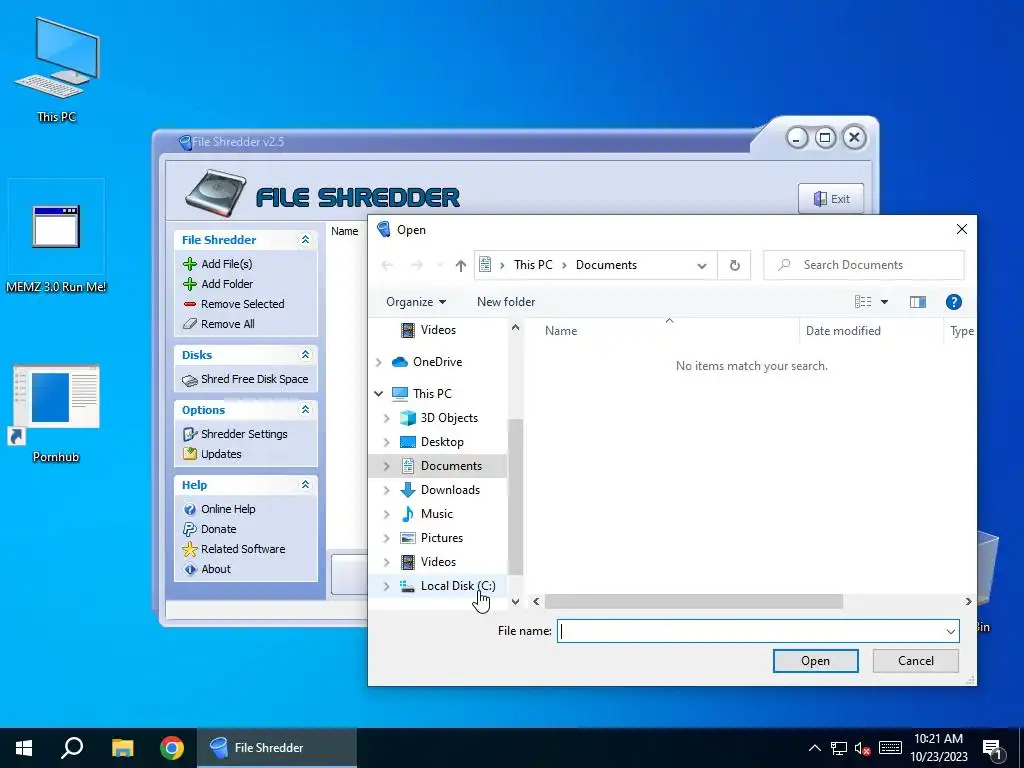
Task: Open the notification center icon
Action: point(992,749)
